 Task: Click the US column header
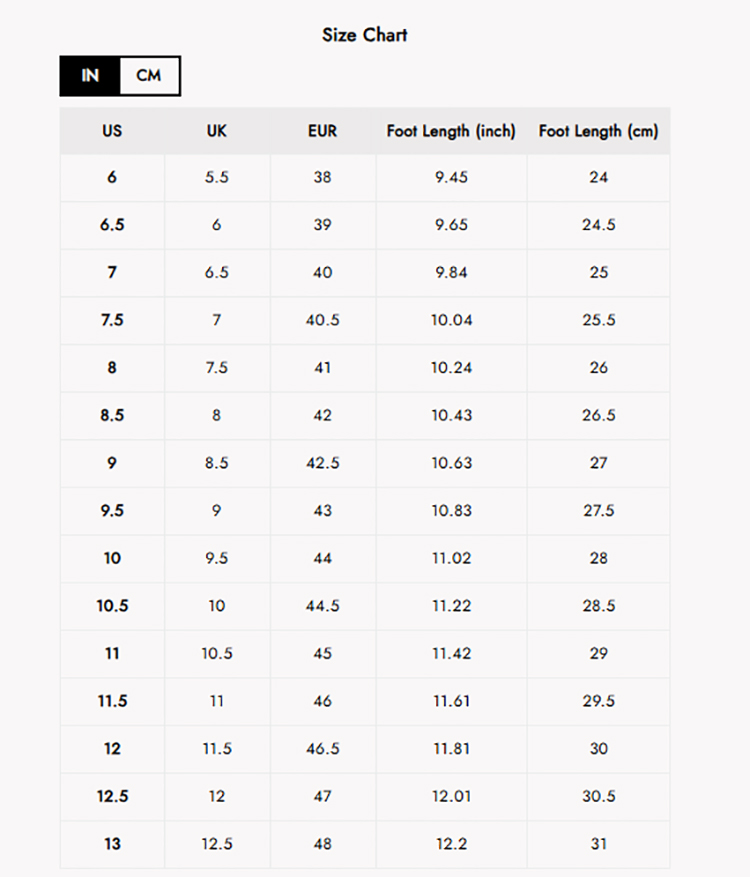pyautogui.click(x=112, y=131)
